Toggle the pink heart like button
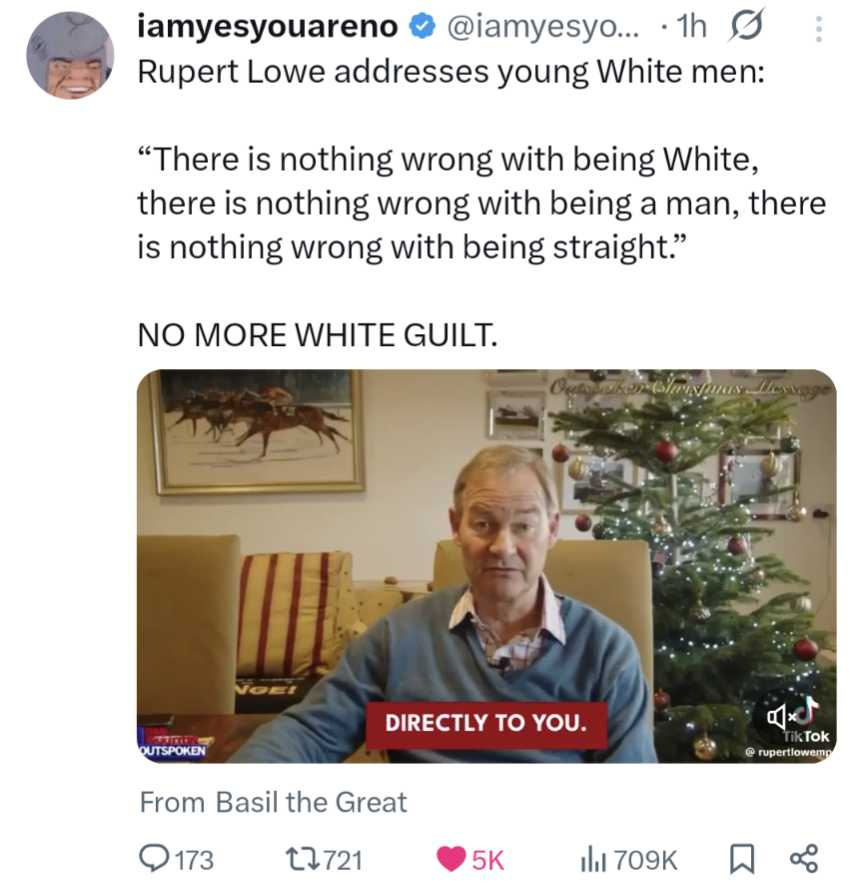This screenshot has height=894, width=863. (x=451, y=859)
